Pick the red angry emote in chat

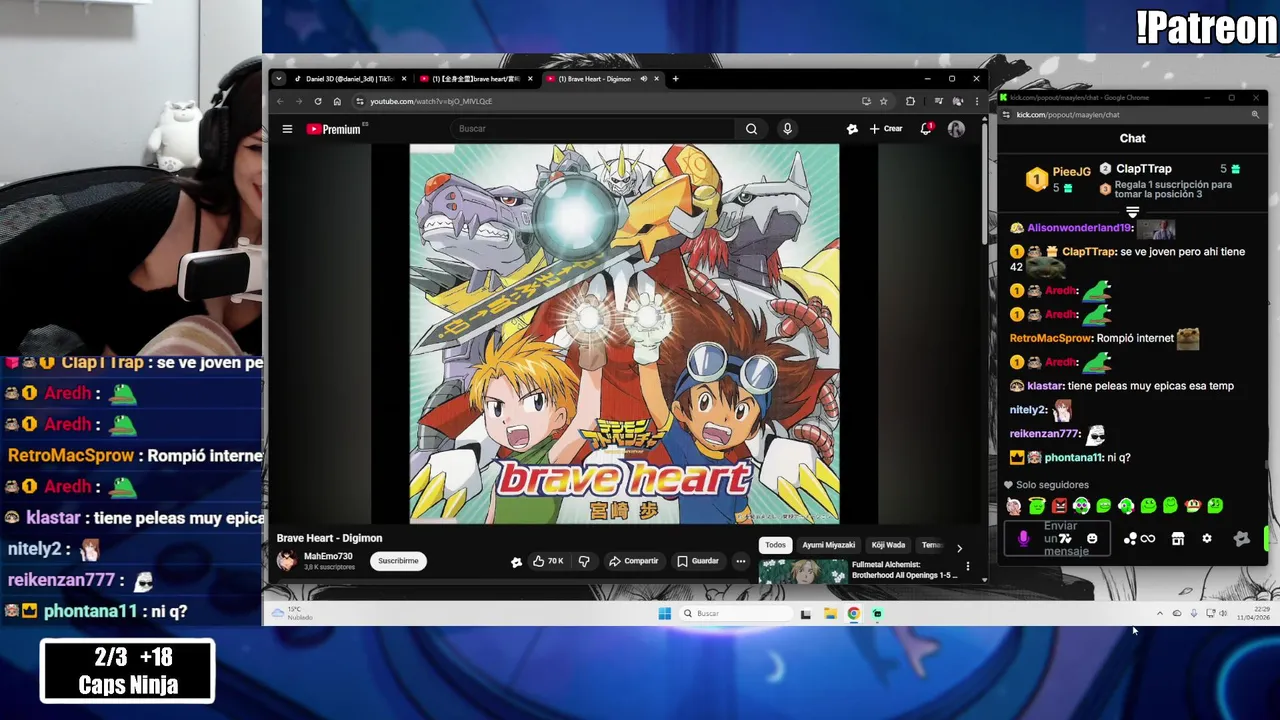pyautogui.click(x=1059, y=506)
